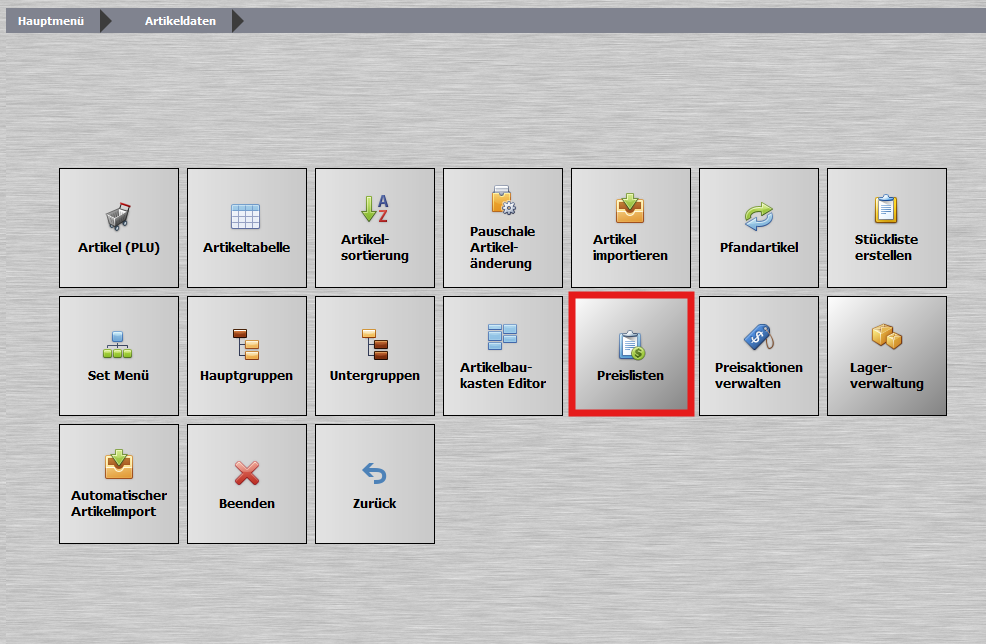Open the Set Menü tile
The height and width of the screenshot is (644, 986).
[119, 356]
